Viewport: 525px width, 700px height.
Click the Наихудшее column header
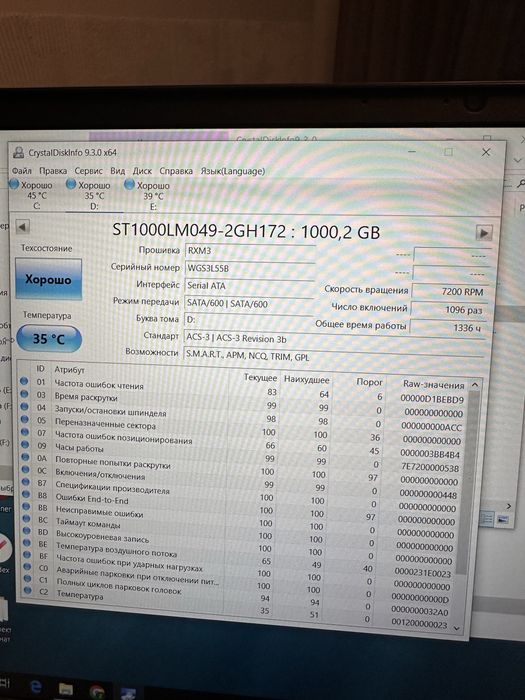point(307,380)
